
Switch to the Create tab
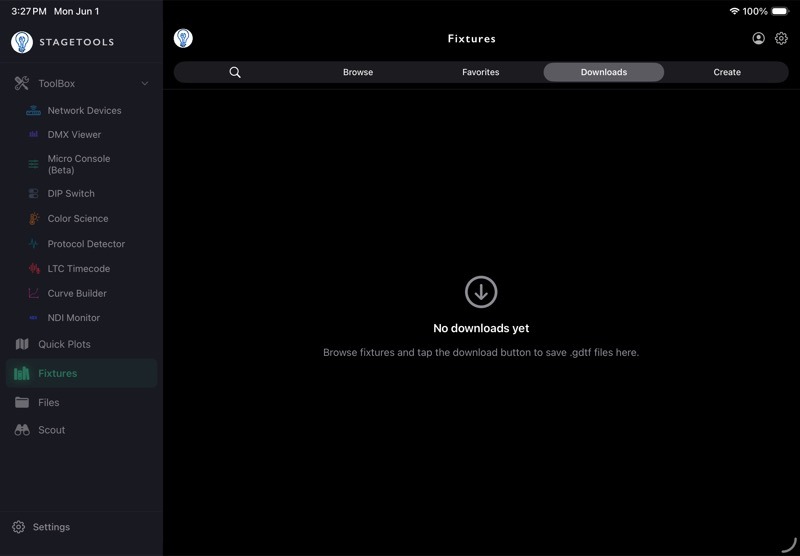[727, 72]
